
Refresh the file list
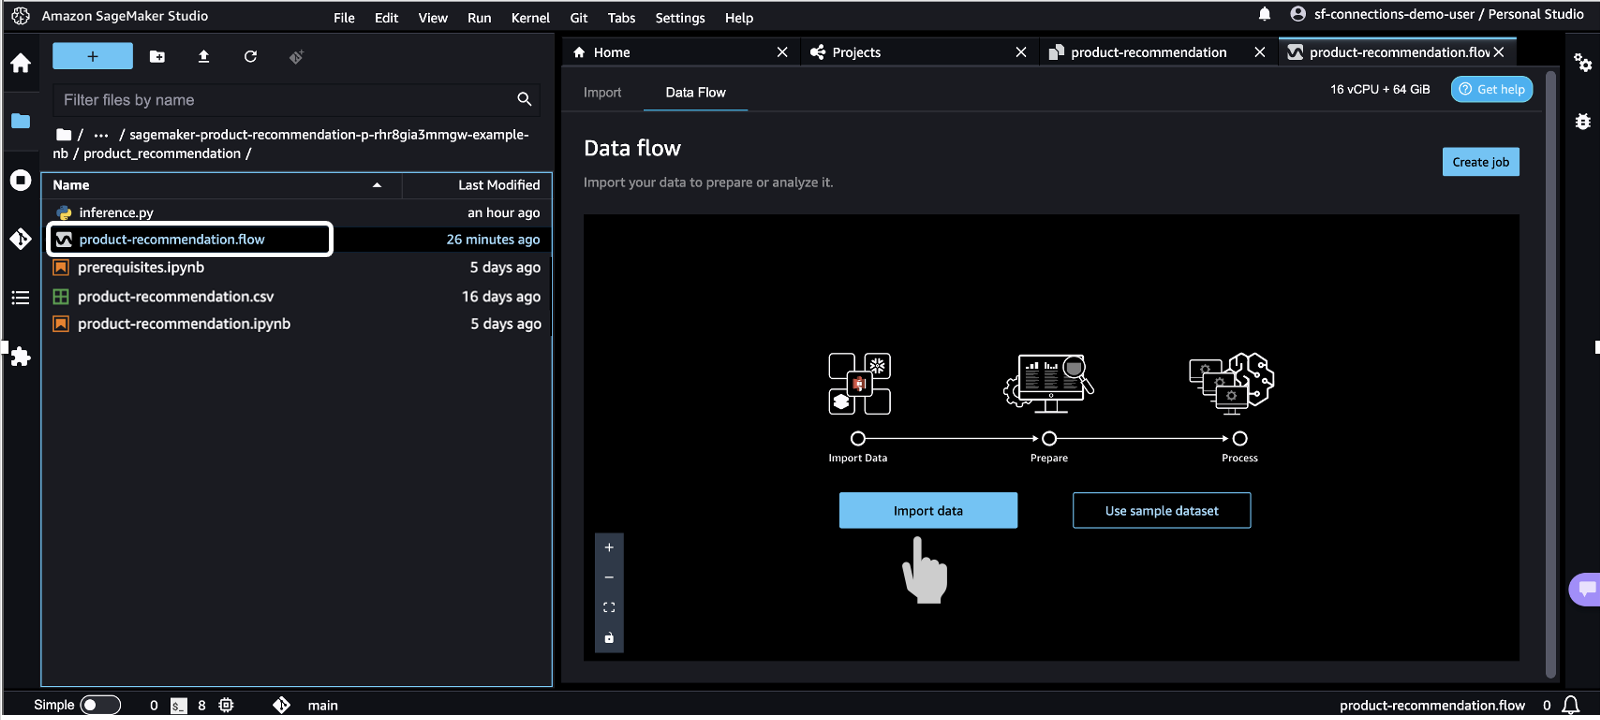(250, 57)
